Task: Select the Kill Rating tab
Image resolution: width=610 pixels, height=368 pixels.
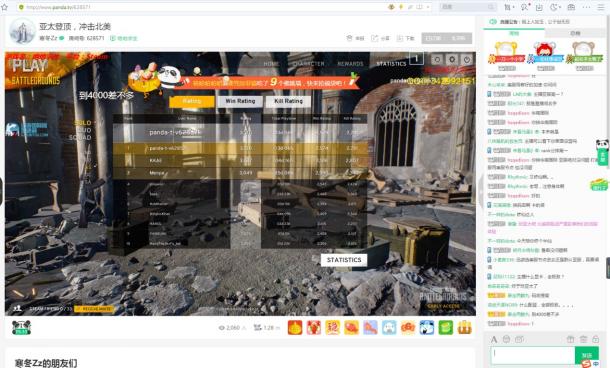Action: pyautogui.click(x=288, y=101)
